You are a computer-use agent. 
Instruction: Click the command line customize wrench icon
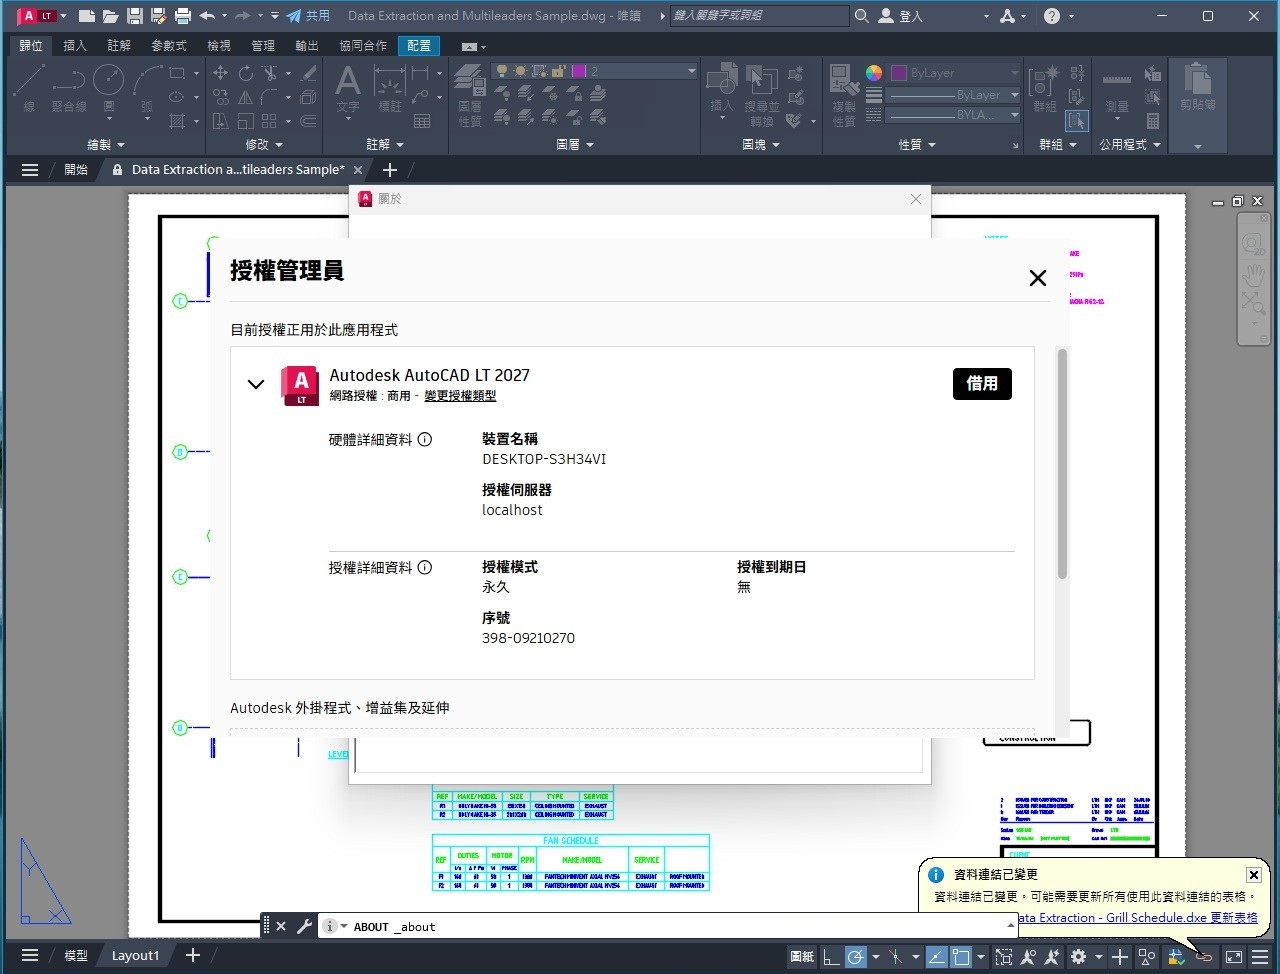pyautogui.click(x=304, y=927)
